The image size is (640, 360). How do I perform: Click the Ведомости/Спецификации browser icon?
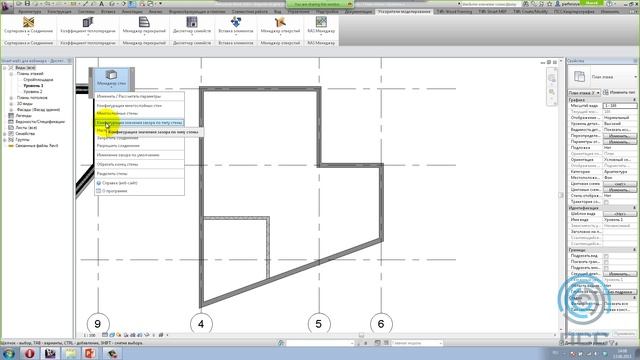(x=11, y=122)
